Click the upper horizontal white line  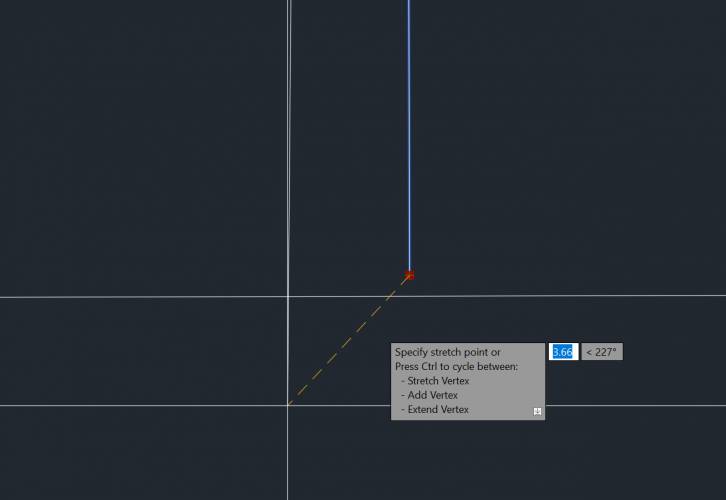point(150,296)
